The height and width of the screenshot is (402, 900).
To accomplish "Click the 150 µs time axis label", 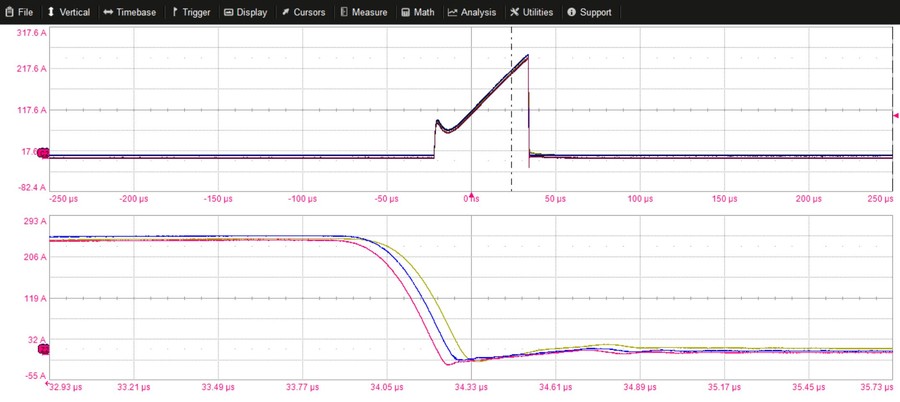I will pos(724,199).
